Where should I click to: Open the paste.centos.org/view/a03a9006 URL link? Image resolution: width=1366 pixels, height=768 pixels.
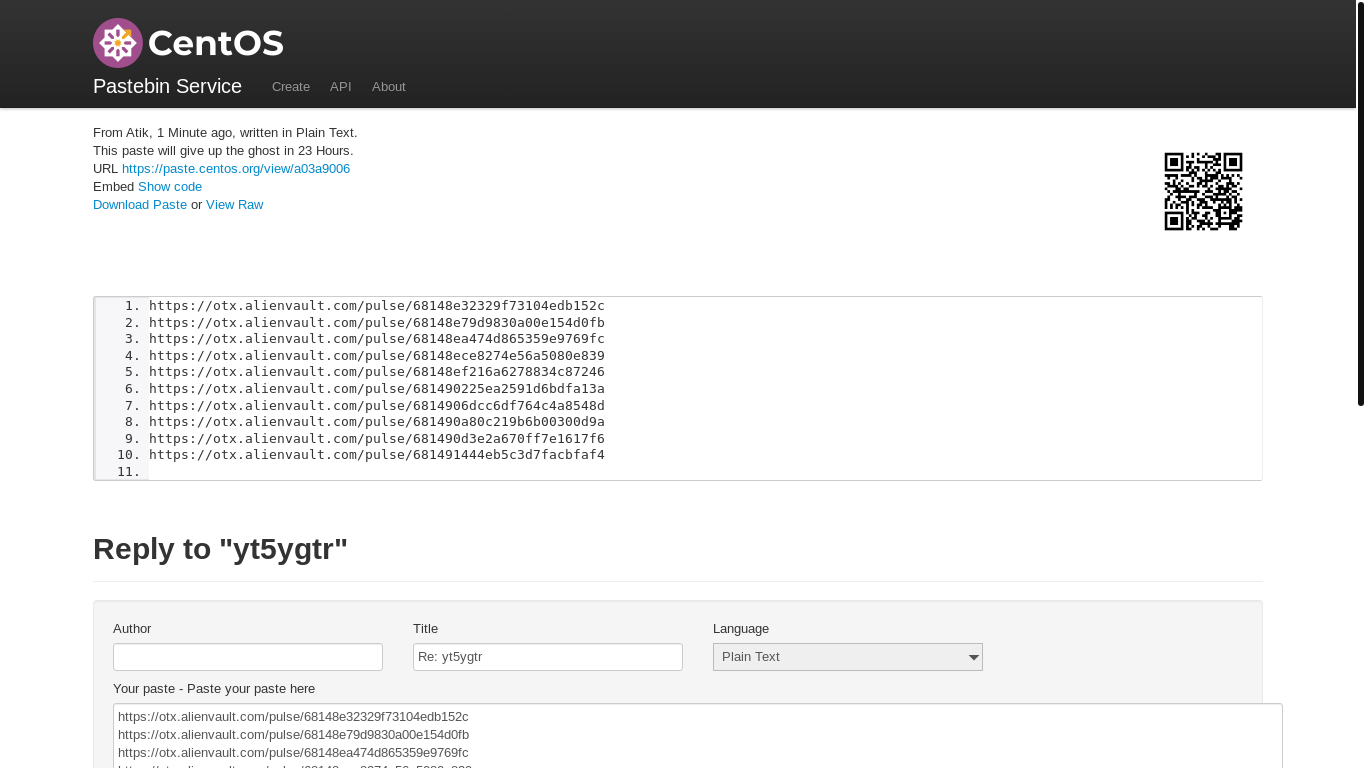[x=236, y=169]
